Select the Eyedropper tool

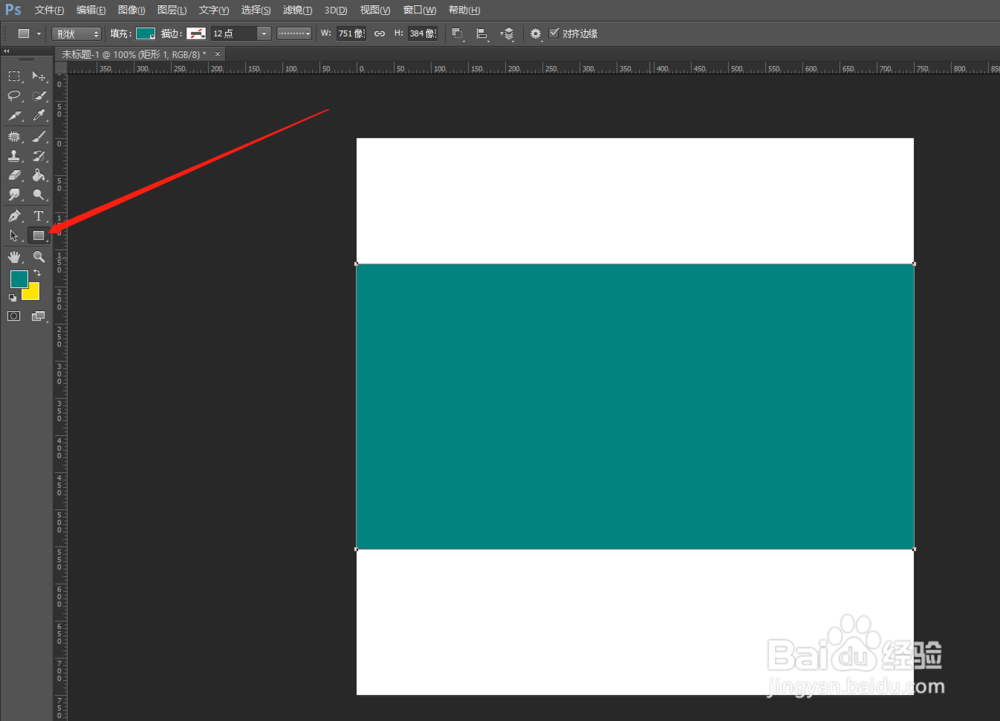(39, 116)
